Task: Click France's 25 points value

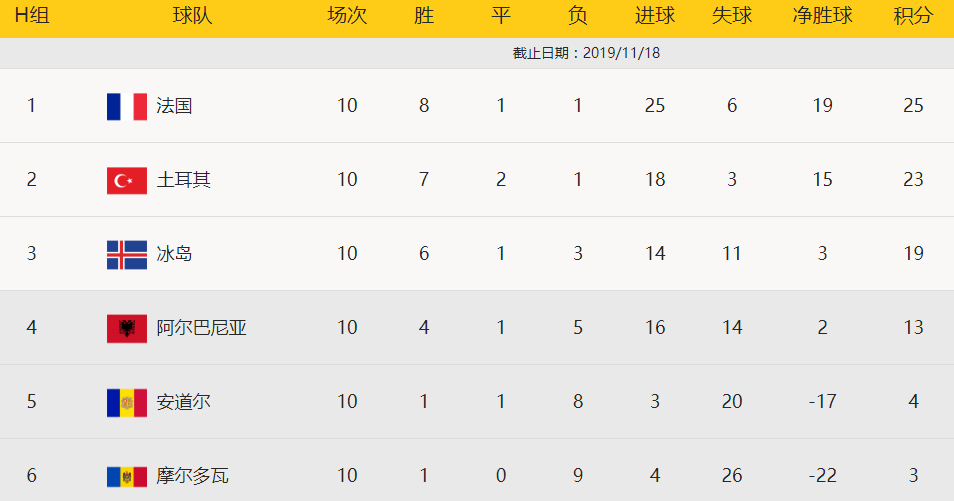Action: (x=913, y=106)
